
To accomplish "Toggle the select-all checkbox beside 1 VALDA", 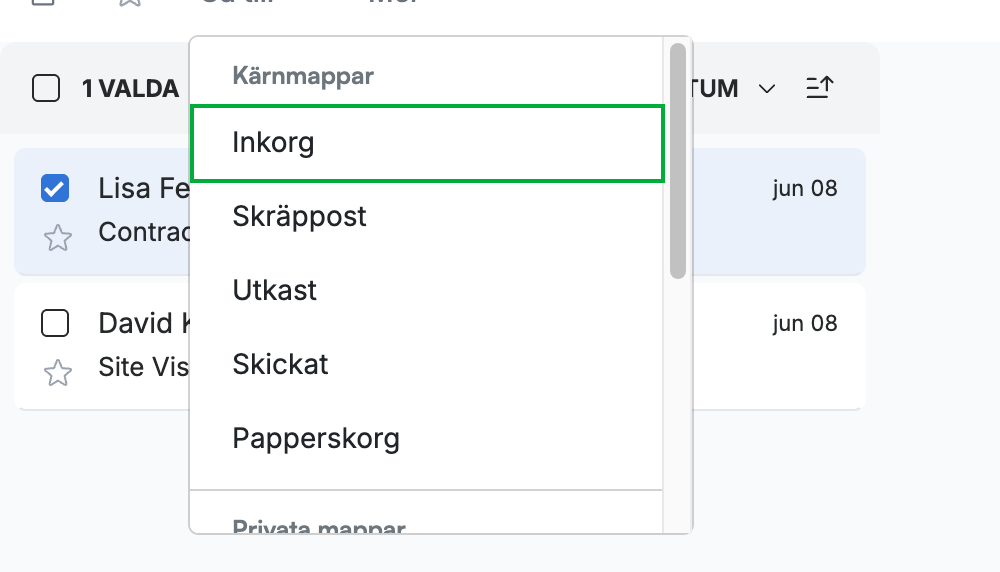I will click(46, 88).
